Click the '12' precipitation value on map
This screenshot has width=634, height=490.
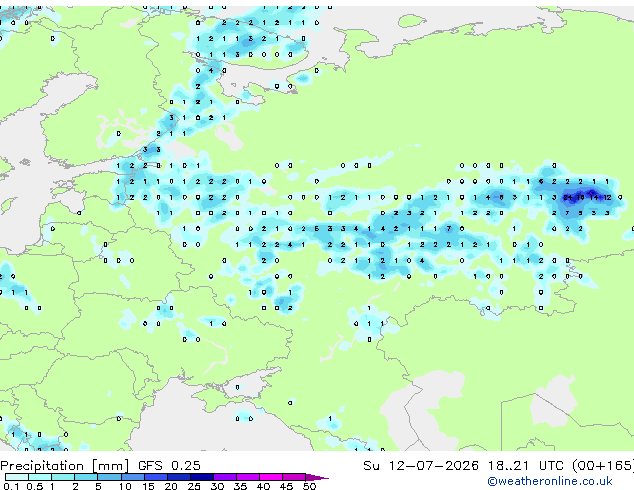pyautogui.click(x=607, y=197)
